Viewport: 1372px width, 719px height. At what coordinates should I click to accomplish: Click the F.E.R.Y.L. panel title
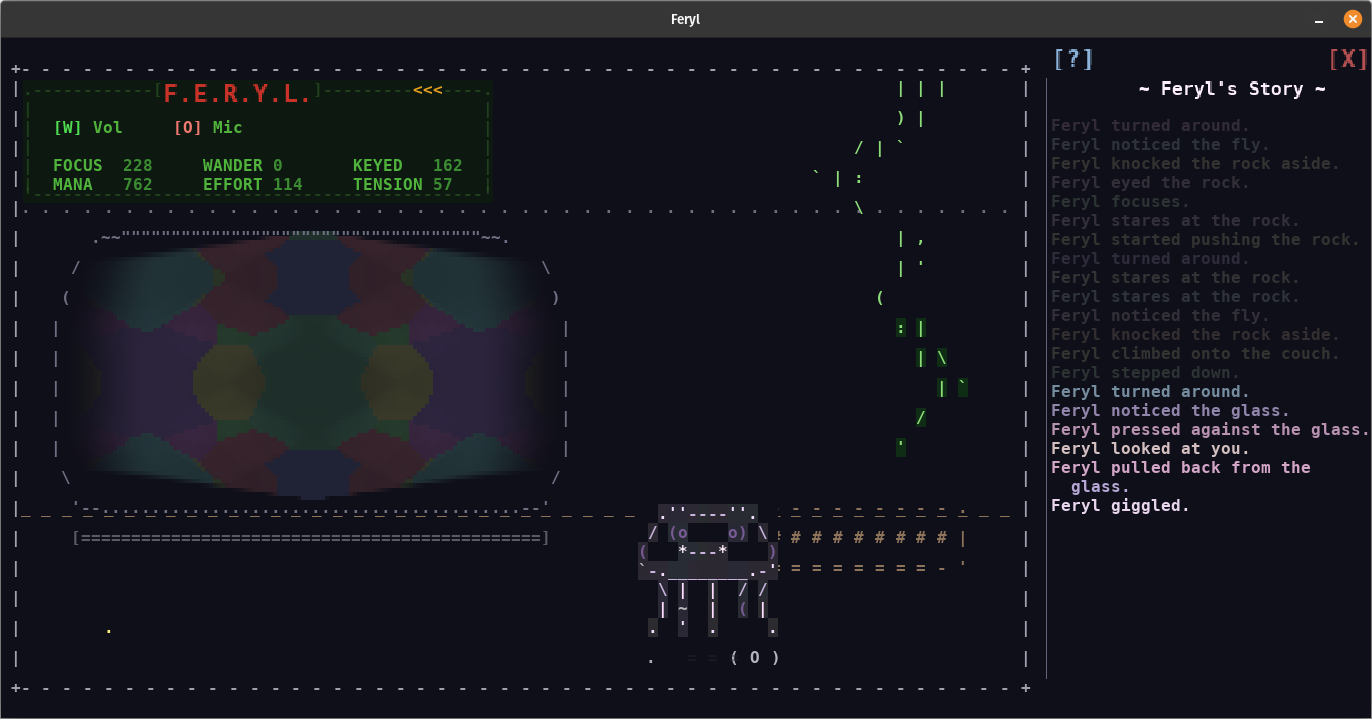tap(238, 94)
